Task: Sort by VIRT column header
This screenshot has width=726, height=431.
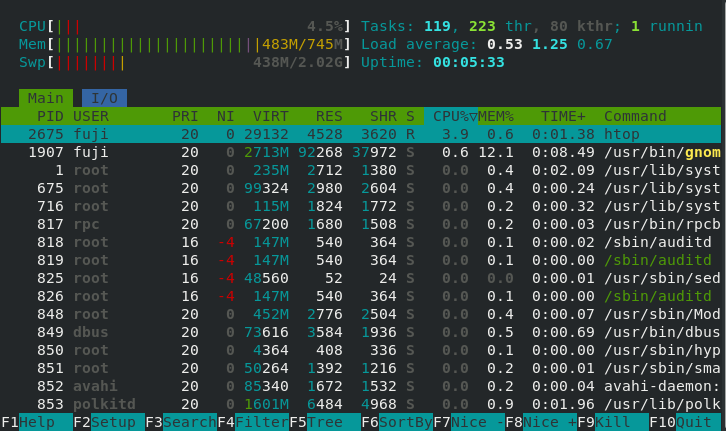Action: click(270, 116)
